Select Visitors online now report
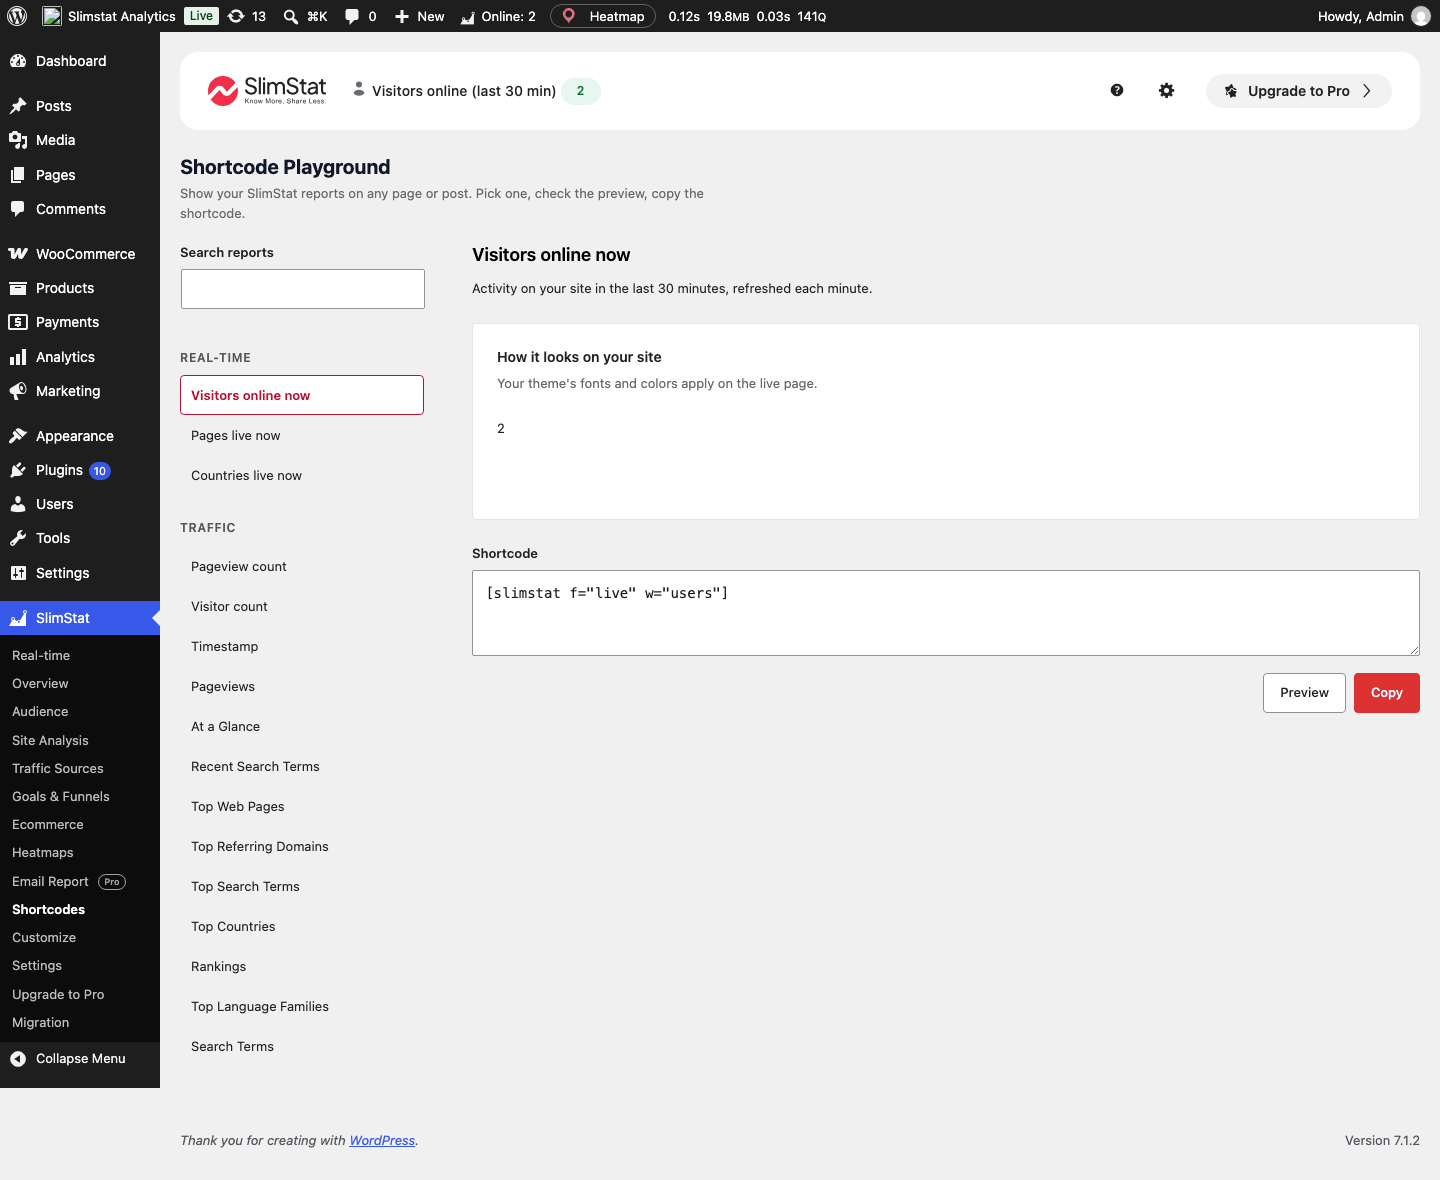 point(302,395)
